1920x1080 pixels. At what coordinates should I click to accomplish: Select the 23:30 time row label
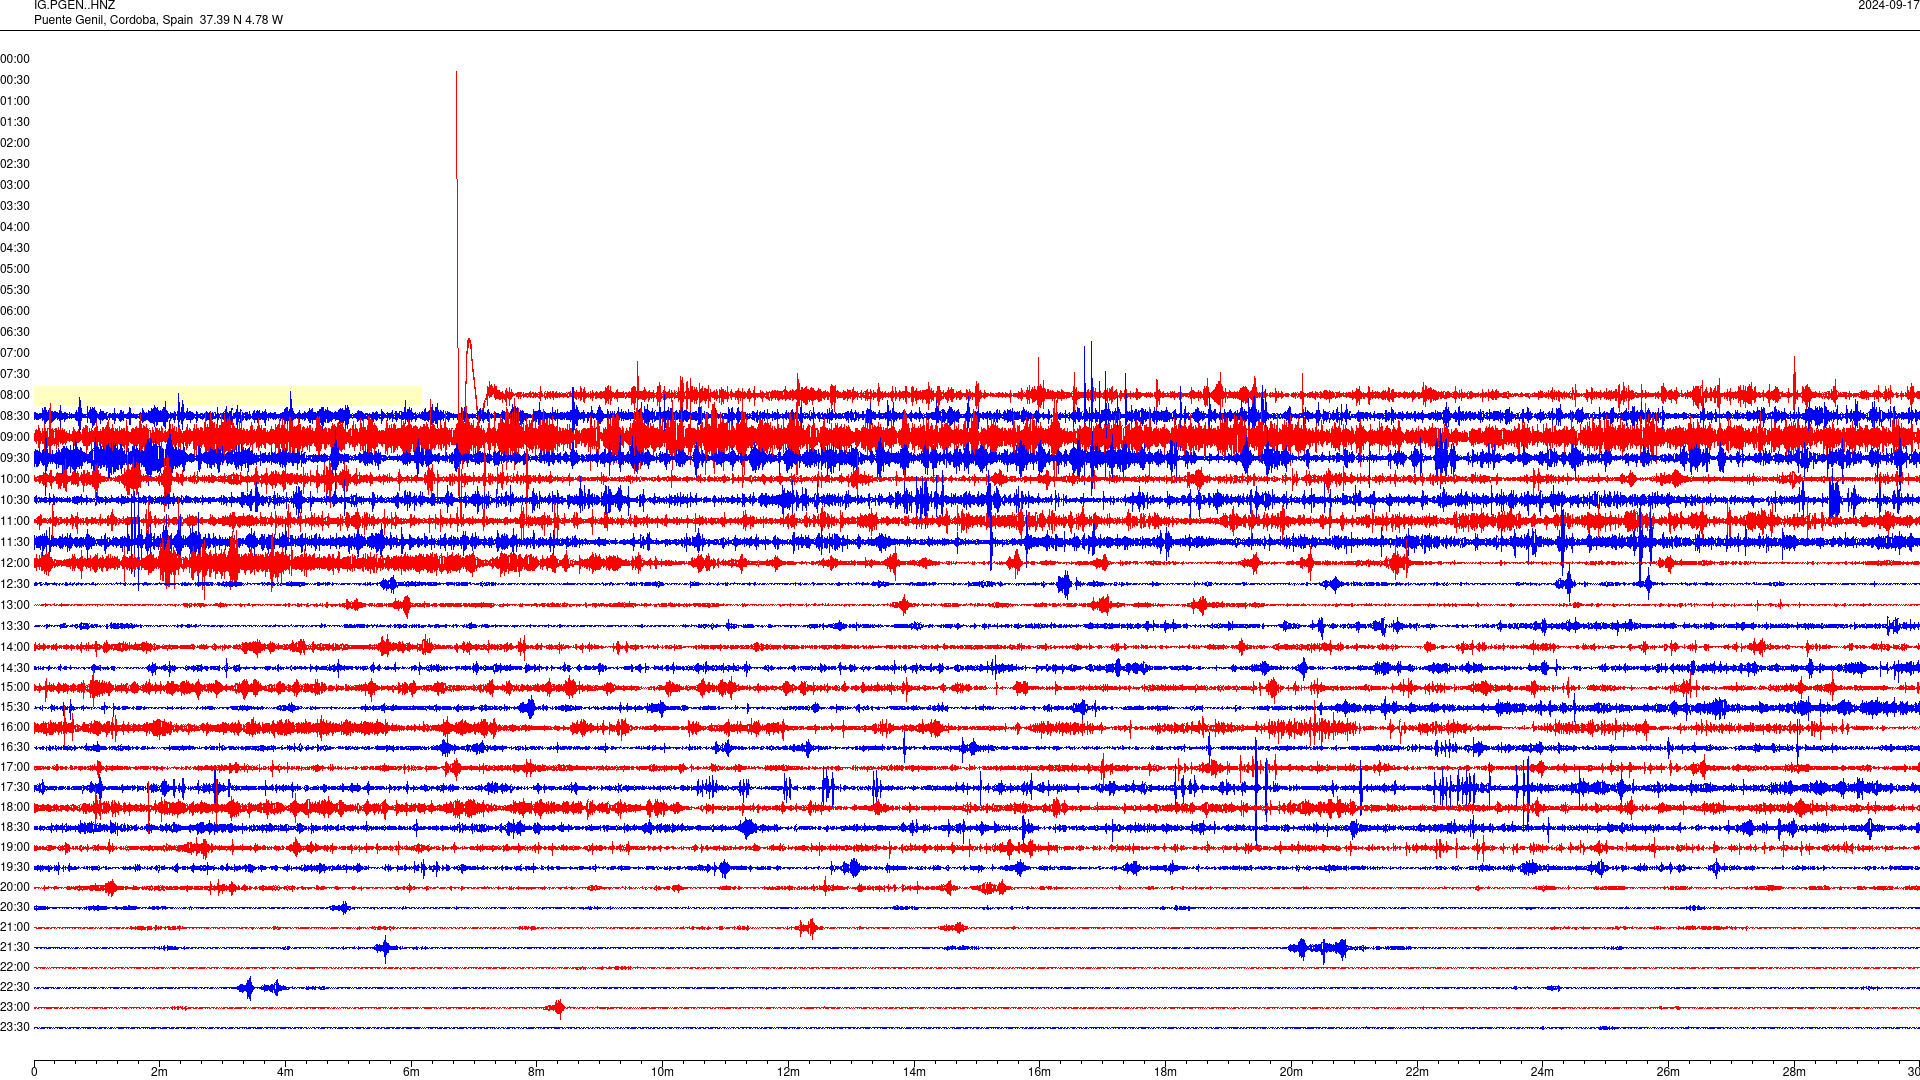(15, 1027)
